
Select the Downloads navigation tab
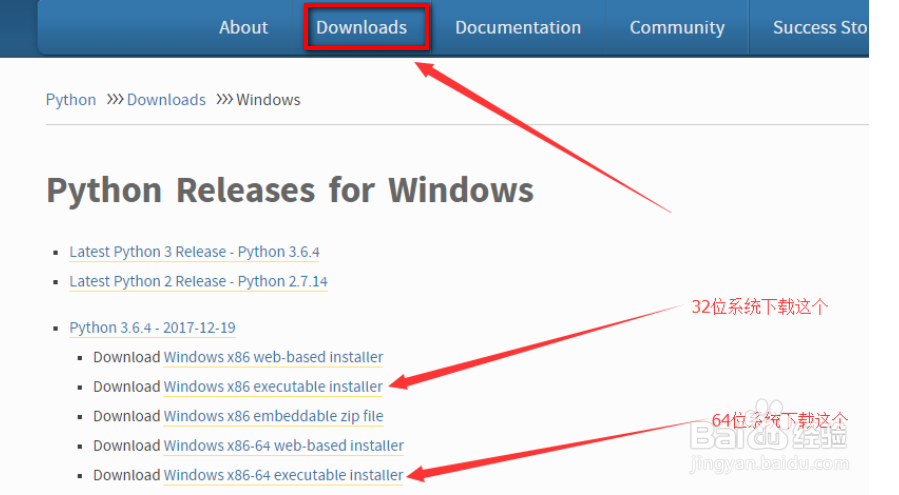click(362, 27)
